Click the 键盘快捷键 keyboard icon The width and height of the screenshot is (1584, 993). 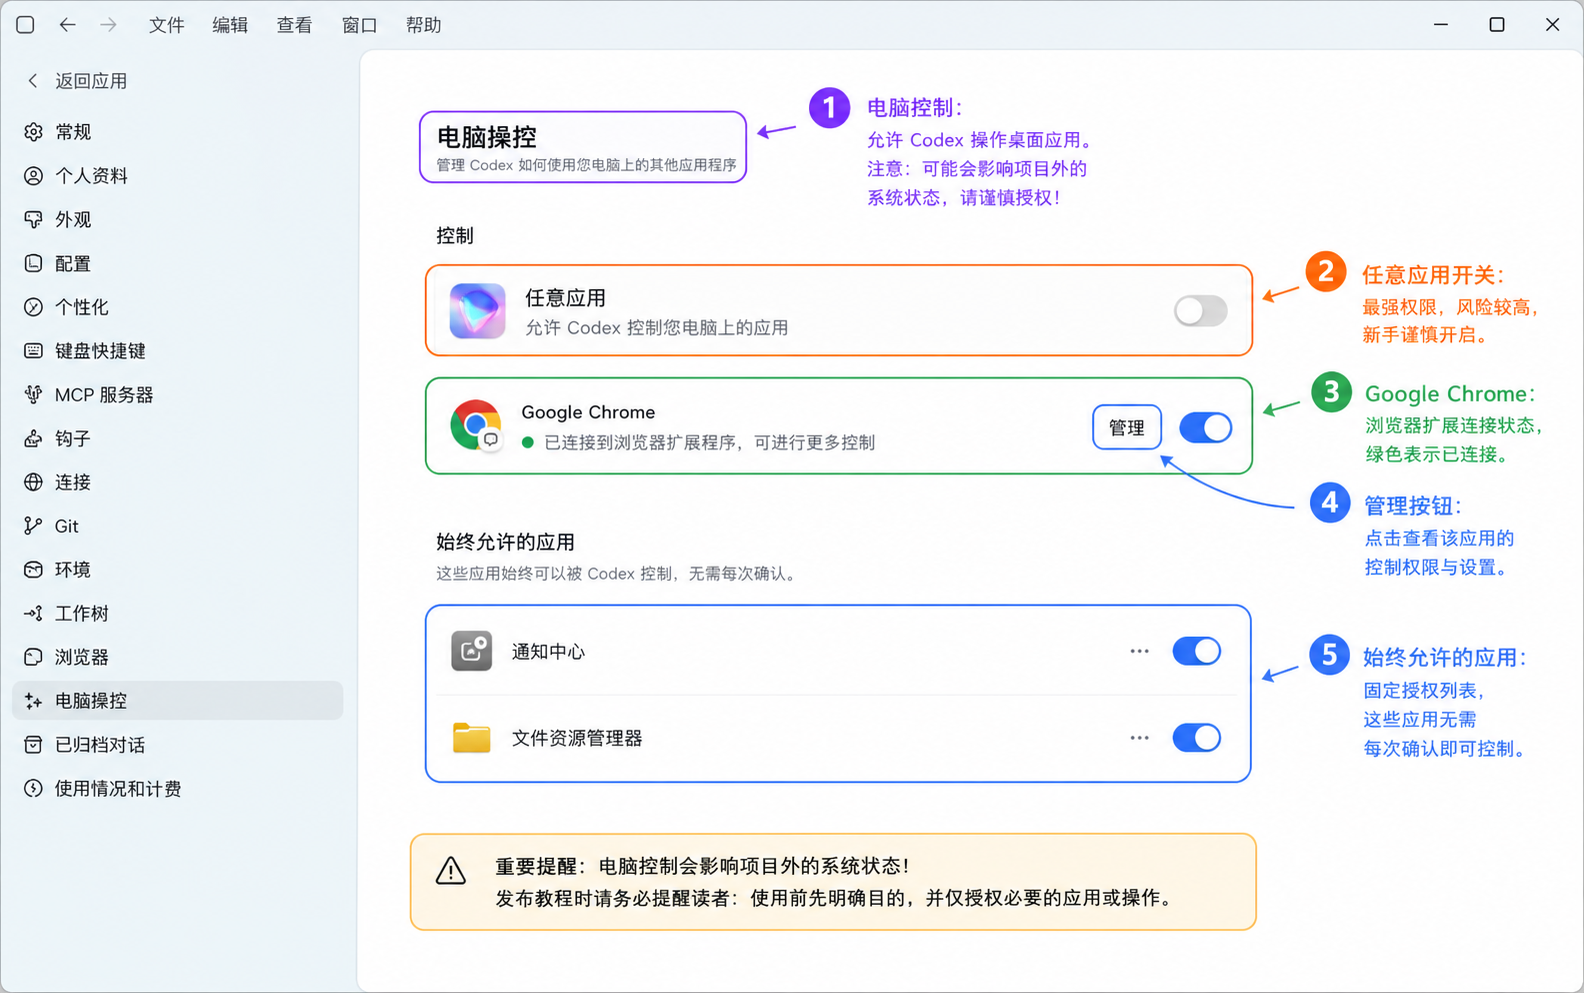[x=33, y=351]
